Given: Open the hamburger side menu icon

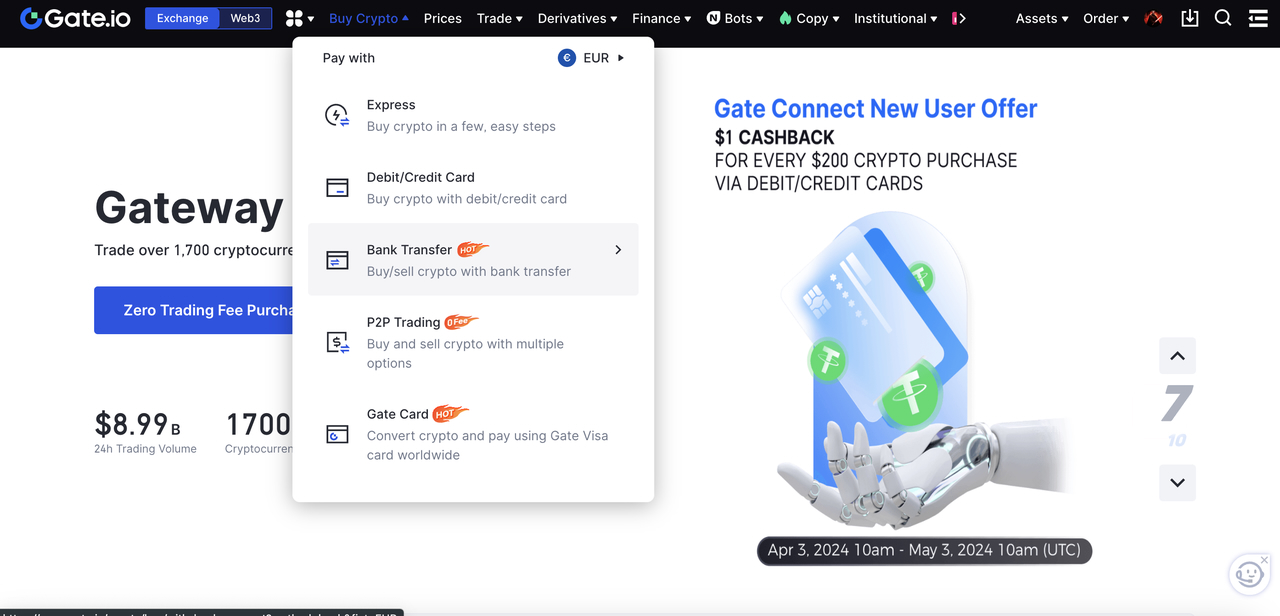Looking at the screenshot, I should point(1258,18).
